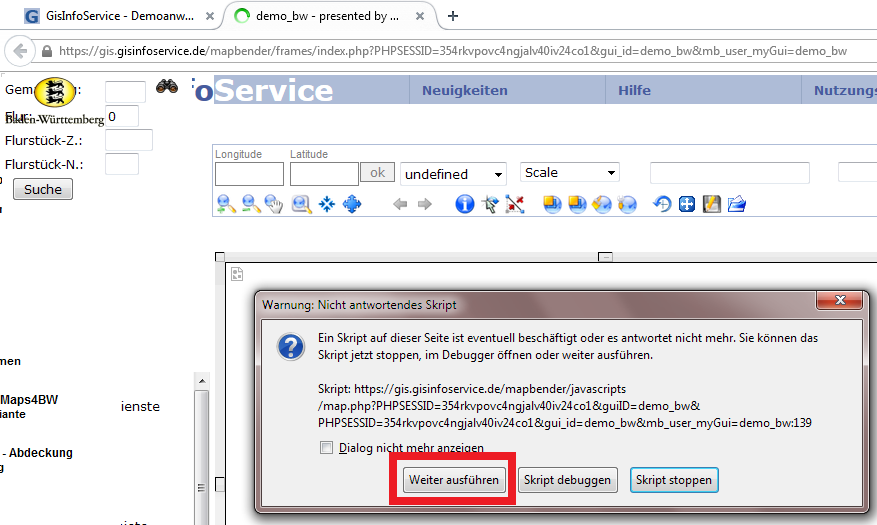Viewport: 877px width, 525px height.
Task: Click the open folder icon
Action: [737, 204]
